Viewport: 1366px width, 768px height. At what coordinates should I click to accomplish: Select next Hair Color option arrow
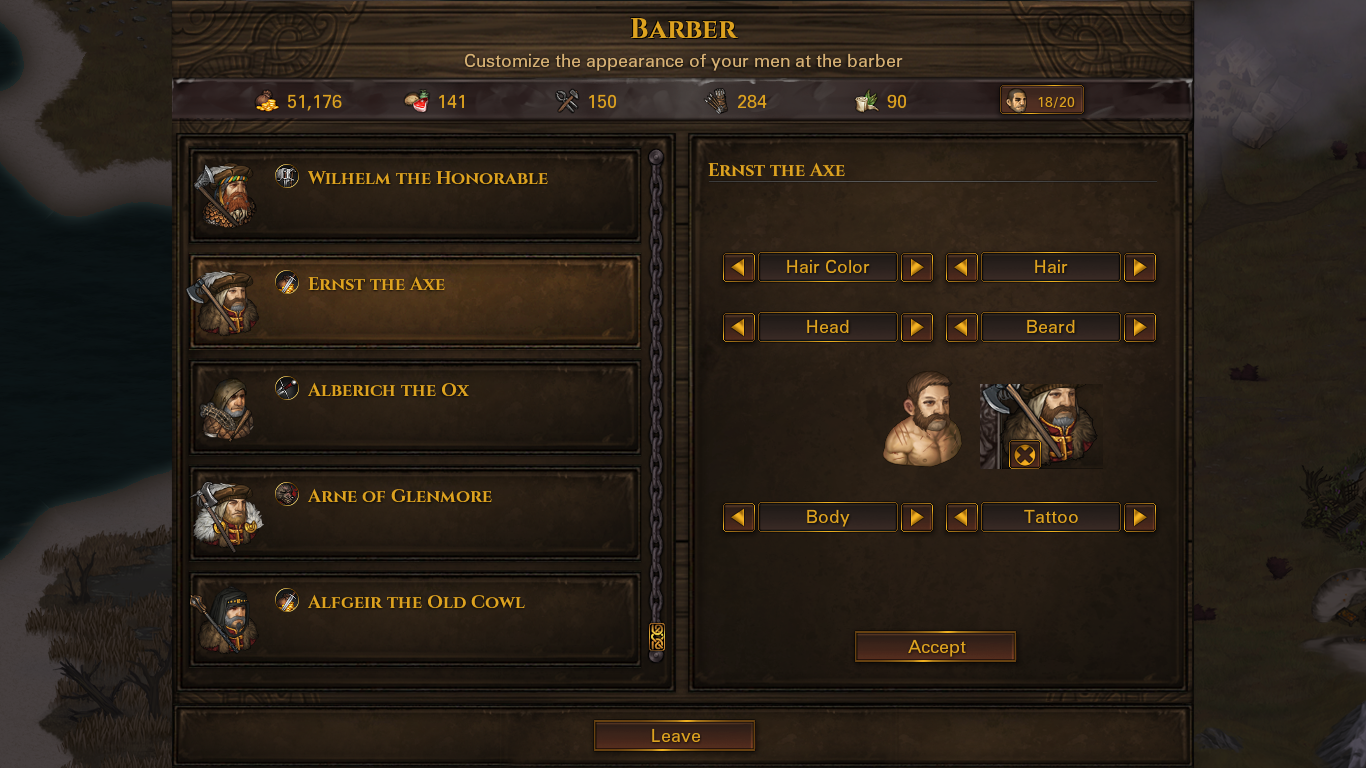tap(917, 267)
